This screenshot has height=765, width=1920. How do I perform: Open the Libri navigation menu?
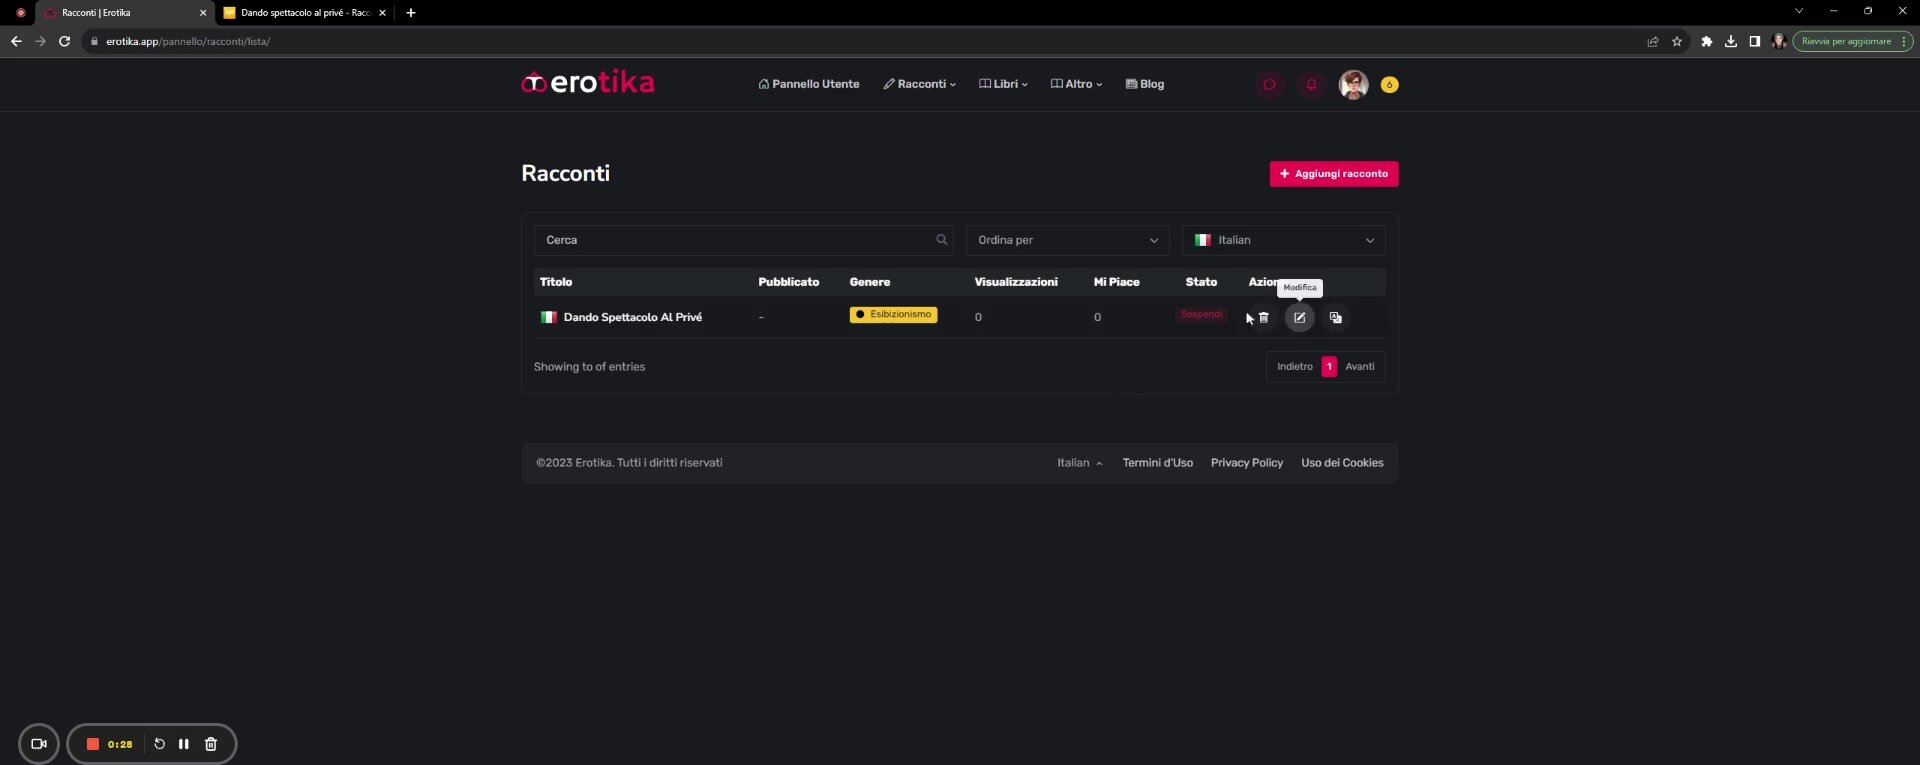(1003, 84)
